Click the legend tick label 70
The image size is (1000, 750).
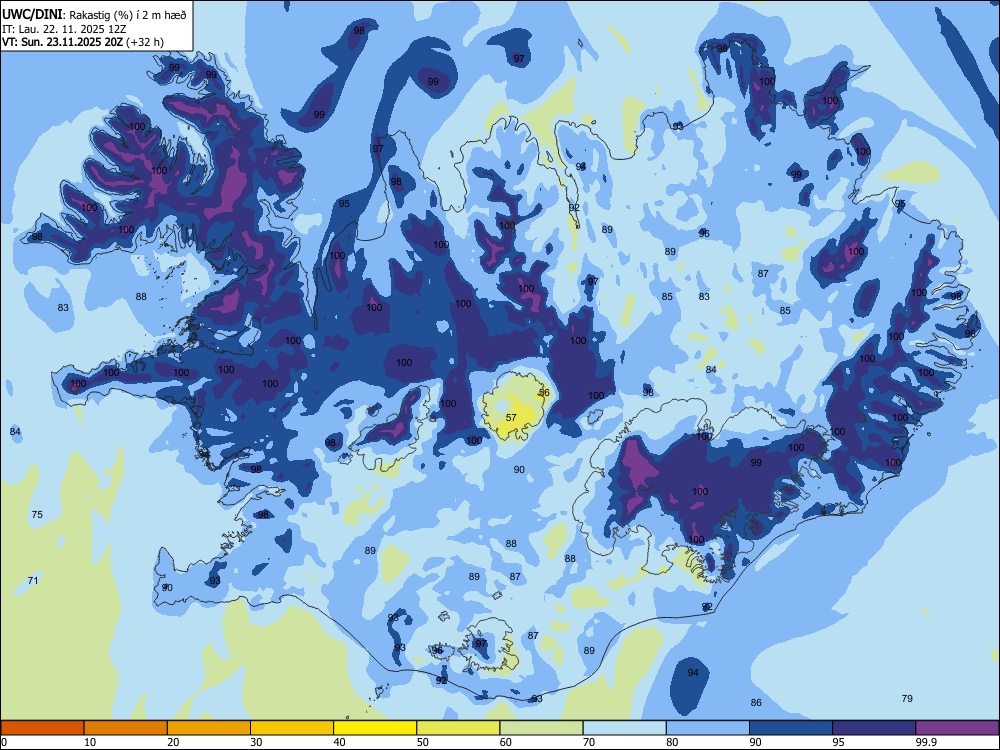(x=589, y=742)
